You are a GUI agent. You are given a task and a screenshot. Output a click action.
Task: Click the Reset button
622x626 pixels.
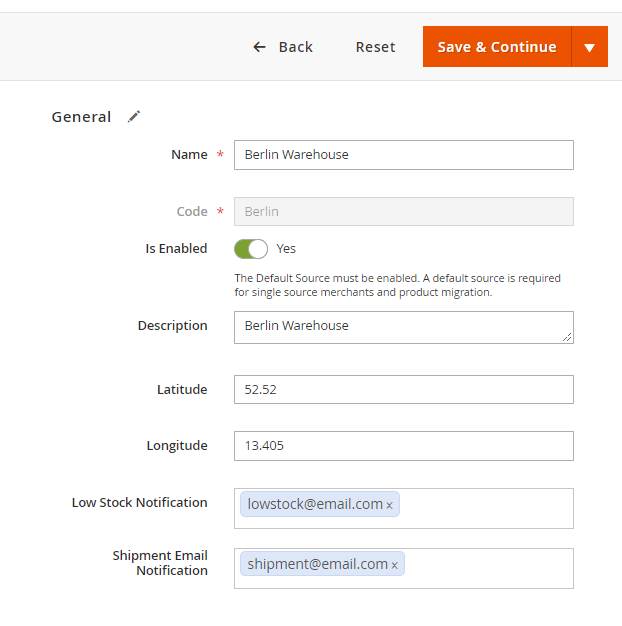(375, 47)
